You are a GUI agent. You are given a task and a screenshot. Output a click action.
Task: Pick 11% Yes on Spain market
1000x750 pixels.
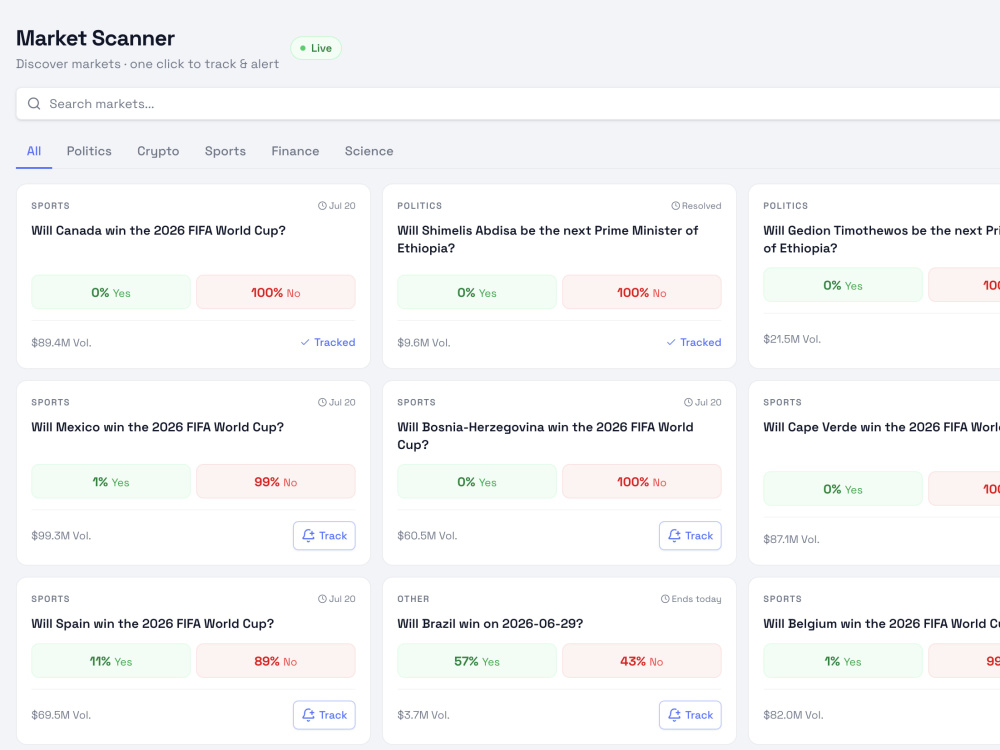pyautogui.click(x=111, y=661)
